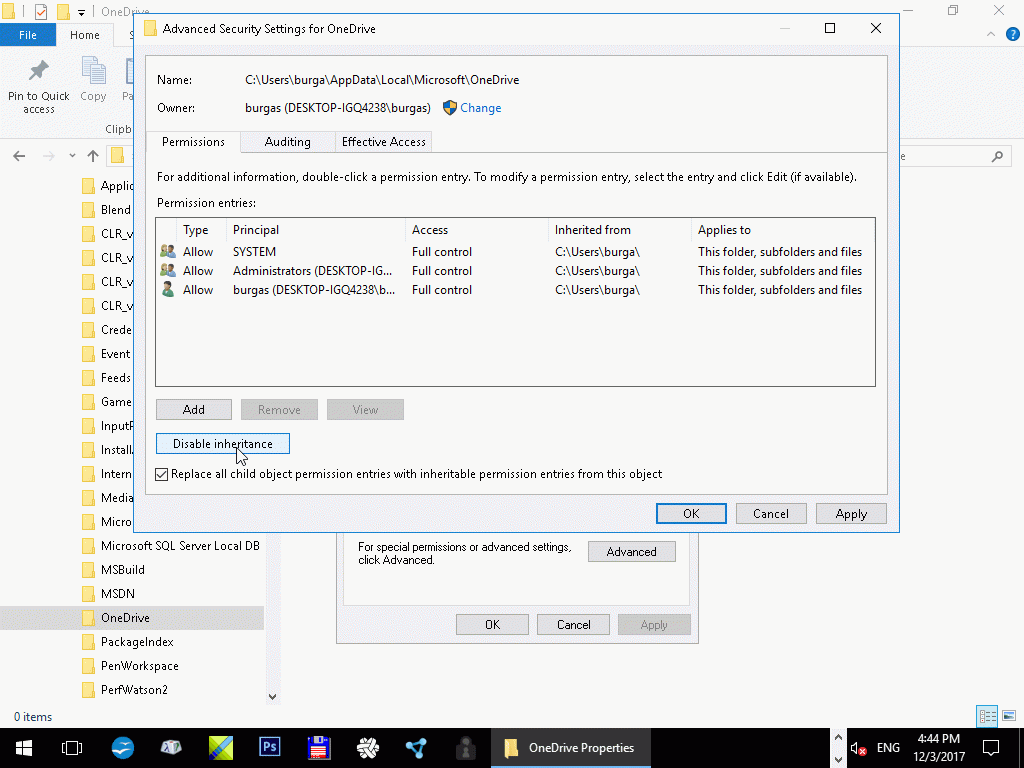Go up one folder level
Viewport: 1024px width, 768px height.
coord(93,156)
